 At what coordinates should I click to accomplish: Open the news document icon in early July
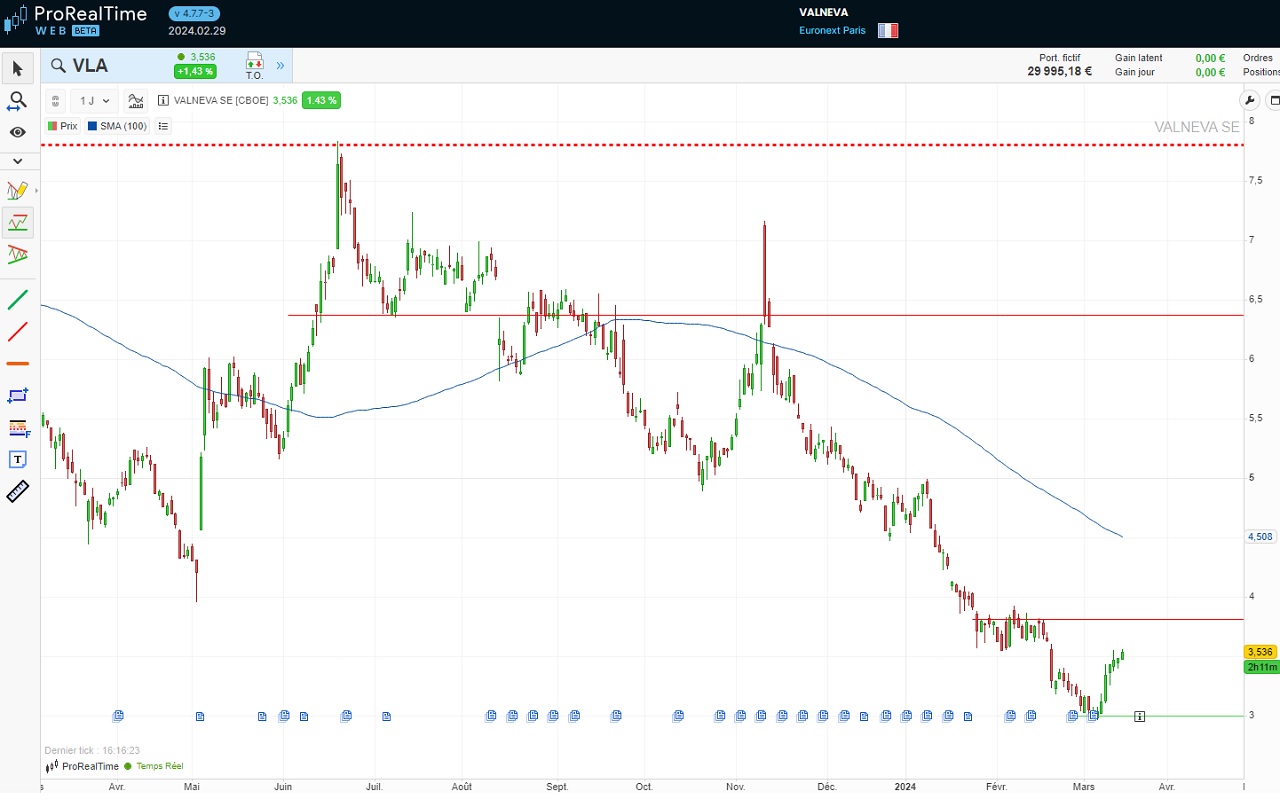(386, 716)
